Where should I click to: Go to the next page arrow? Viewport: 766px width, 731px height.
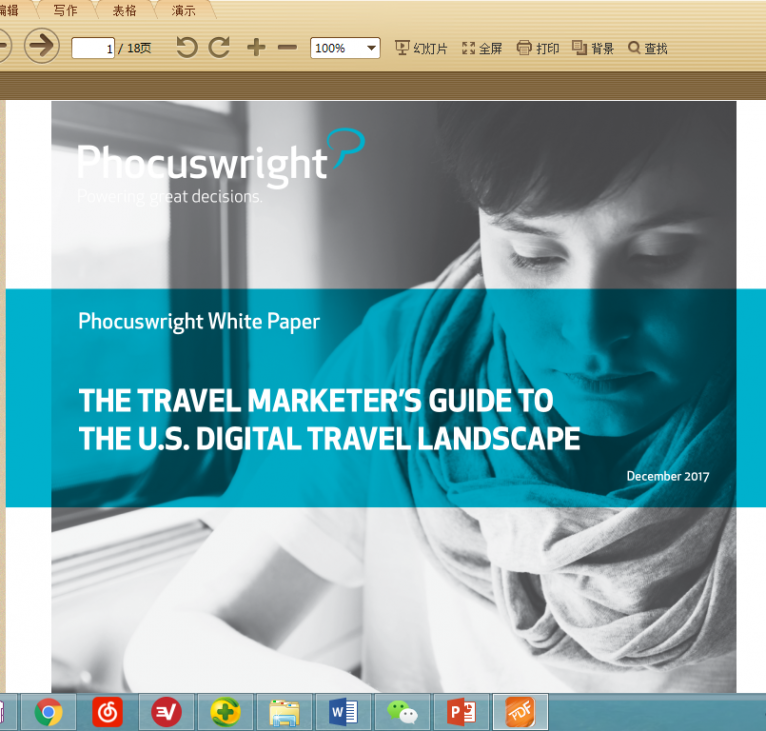point(41,46)
